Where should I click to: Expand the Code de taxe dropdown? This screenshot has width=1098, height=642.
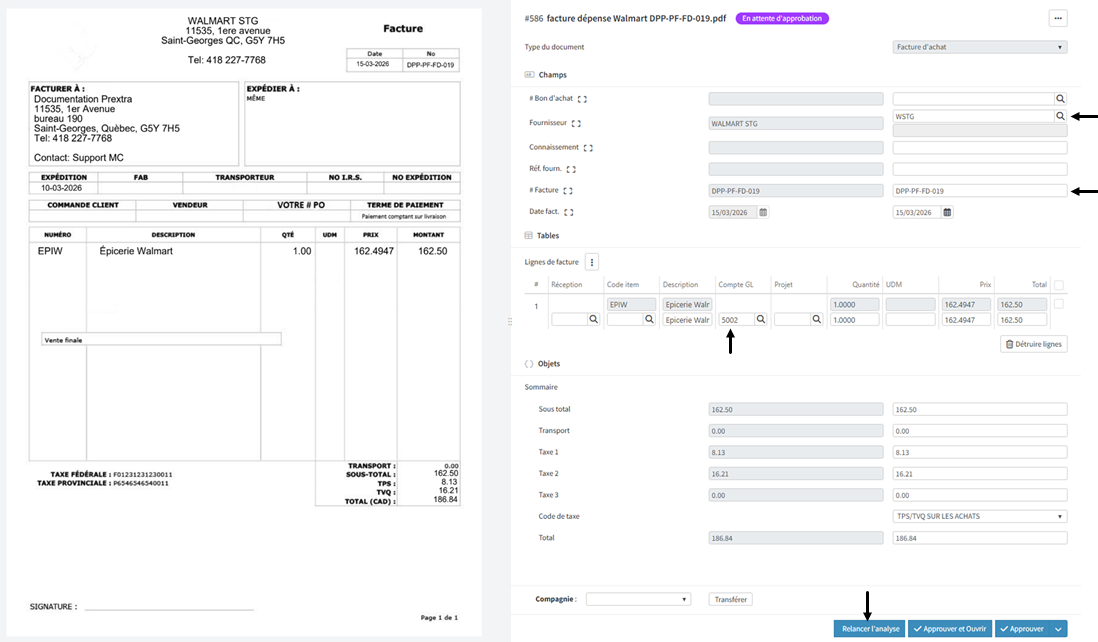pos(979,516)
